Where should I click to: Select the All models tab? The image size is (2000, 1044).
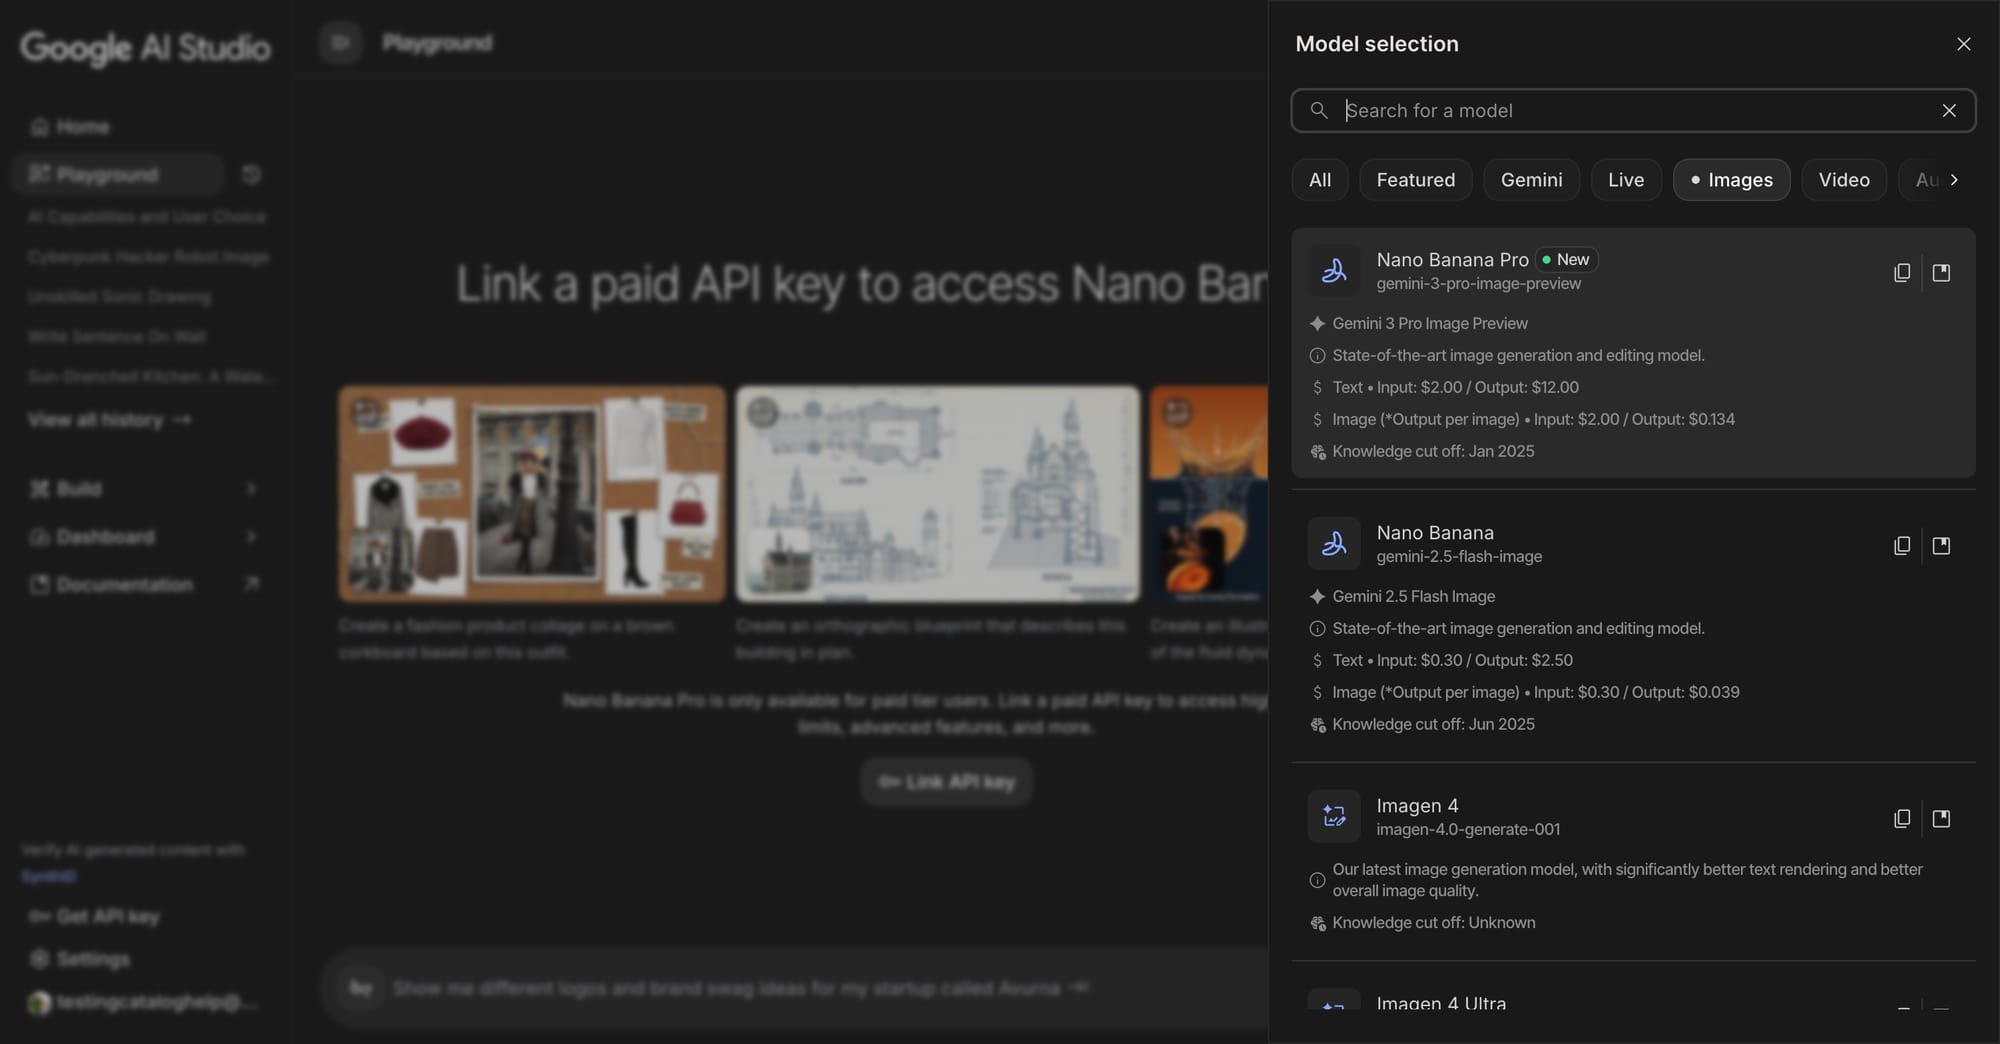pyautogui.click(x=1319, y=179)
